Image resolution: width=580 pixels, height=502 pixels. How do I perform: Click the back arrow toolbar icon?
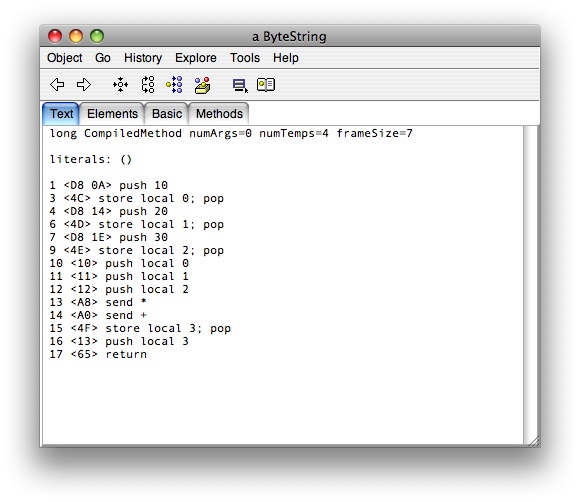pos(57,85)
